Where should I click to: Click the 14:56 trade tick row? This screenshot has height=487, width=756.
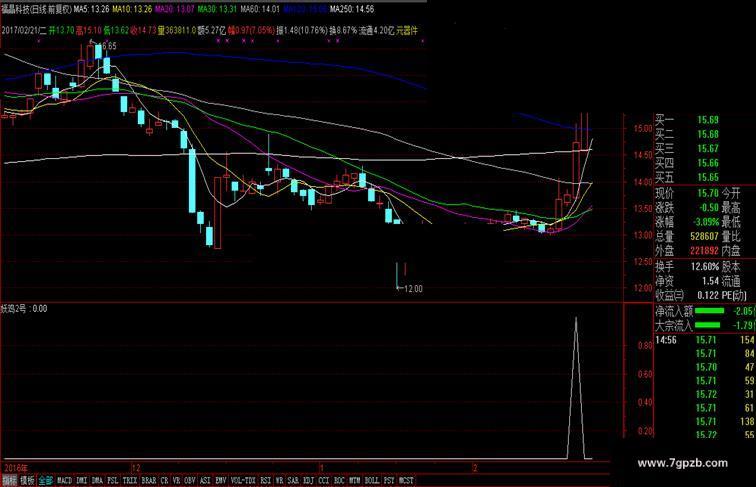click(704, 340)
